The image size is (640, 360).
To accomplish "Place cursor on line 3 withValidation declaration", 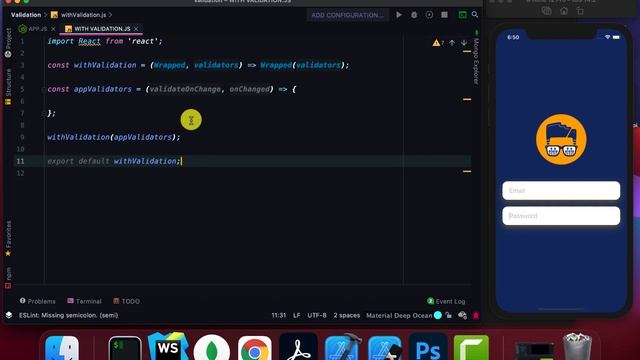I will (x=198, y=65).
